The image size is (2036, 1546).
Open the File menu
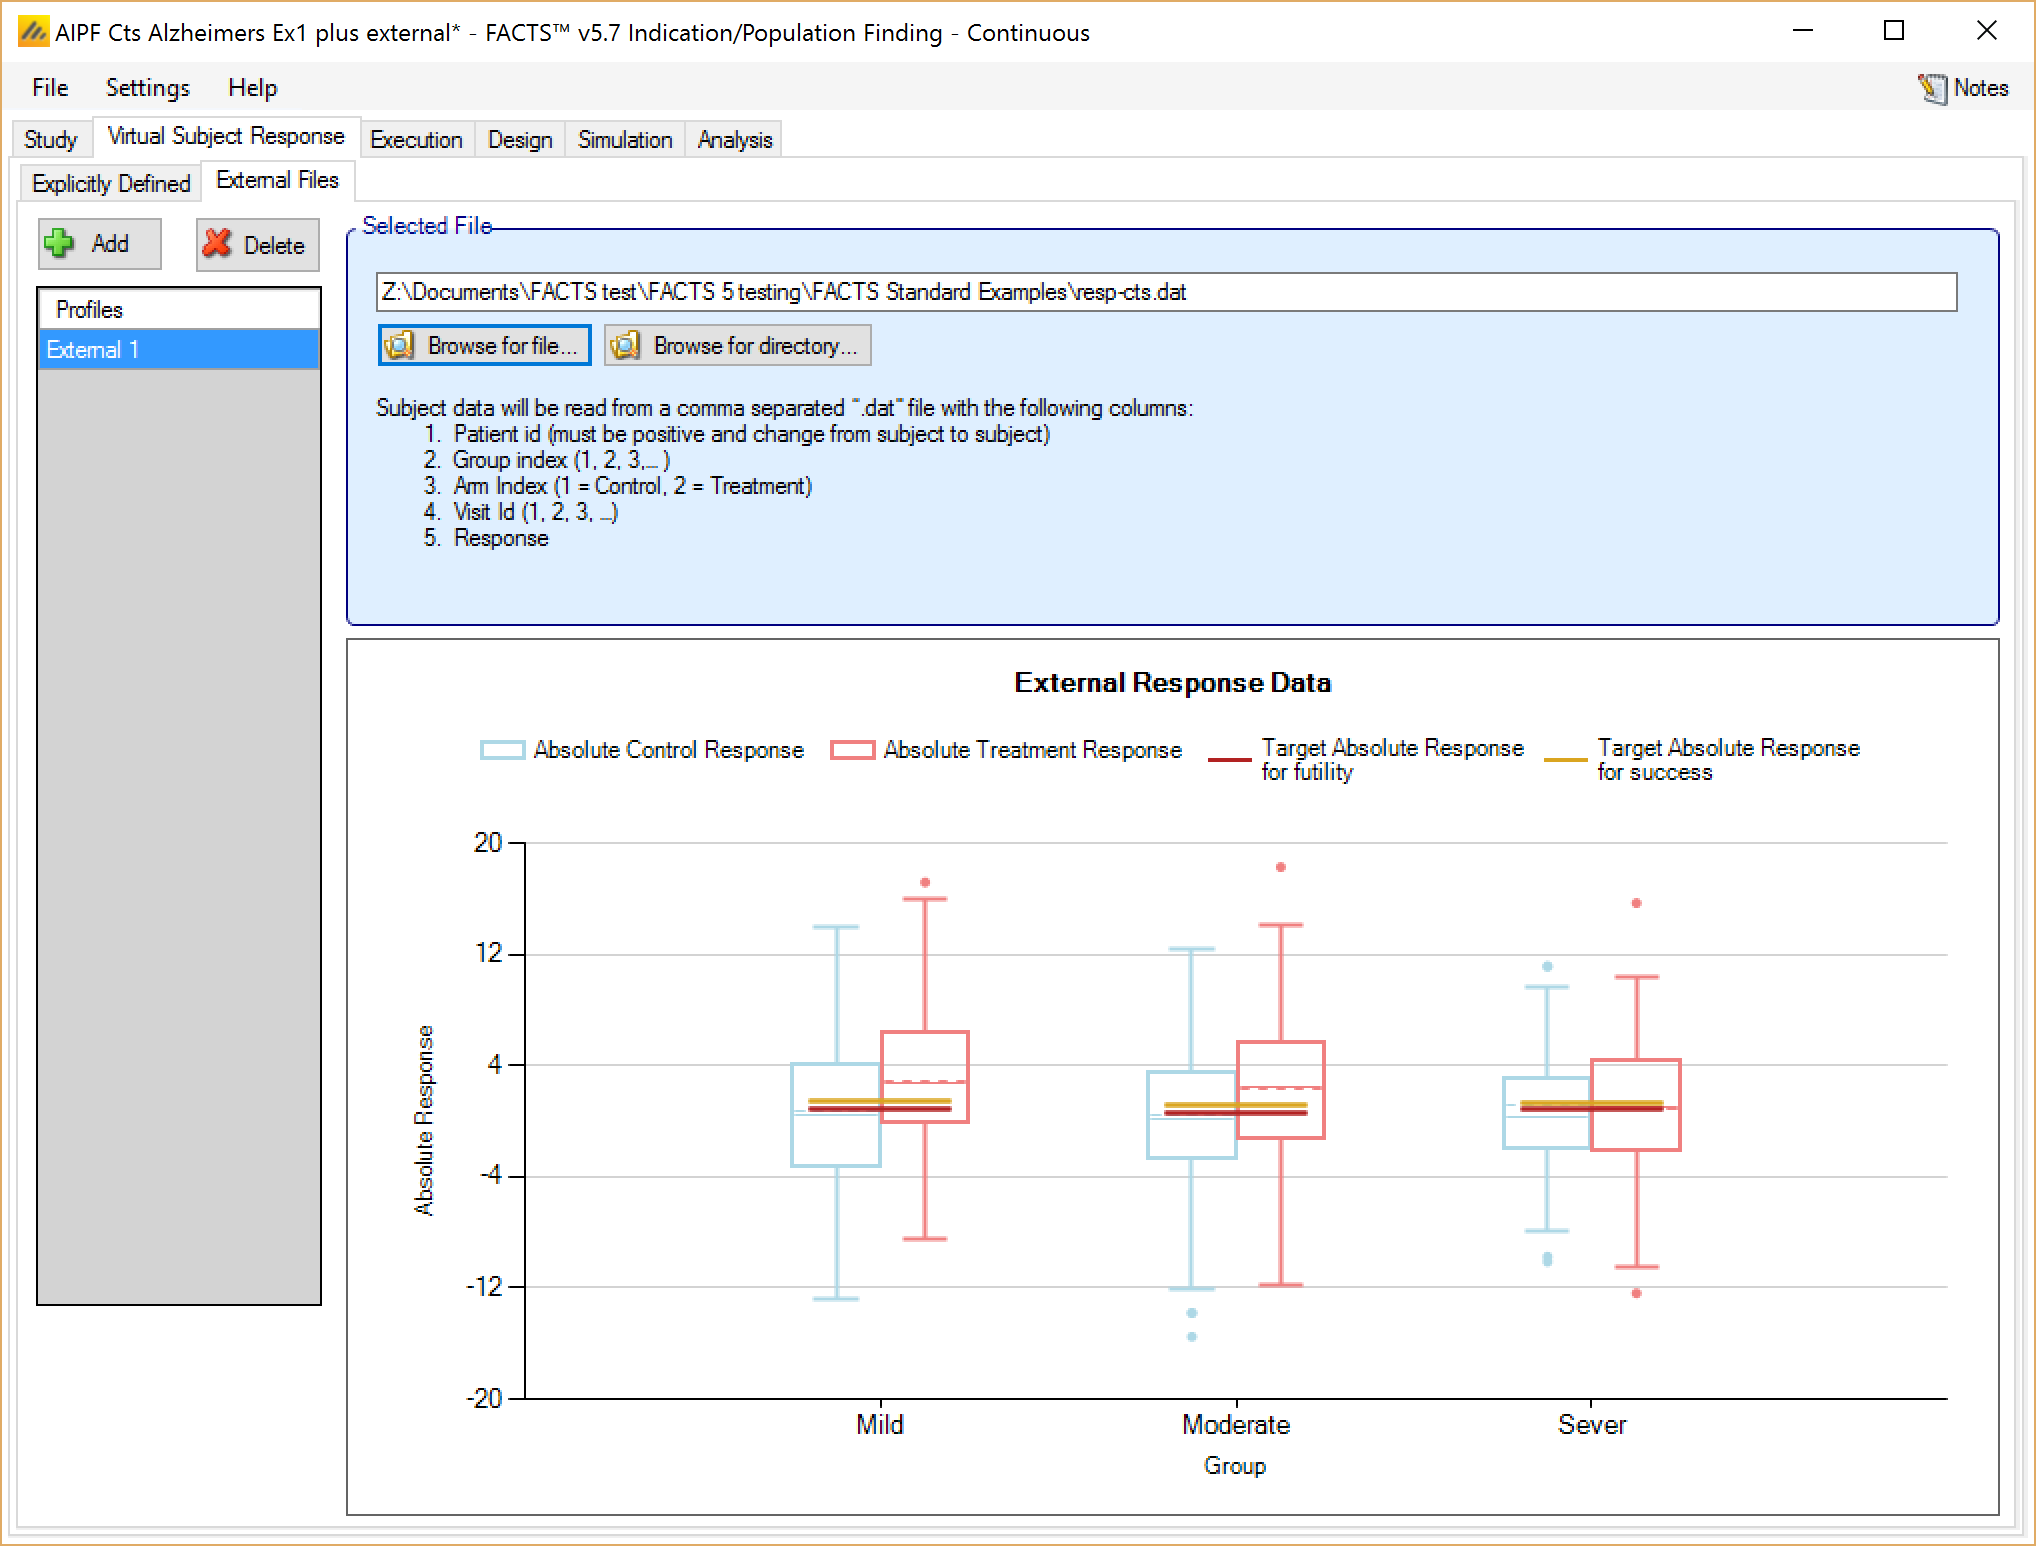pyautogui.click(x=50, y=88)
